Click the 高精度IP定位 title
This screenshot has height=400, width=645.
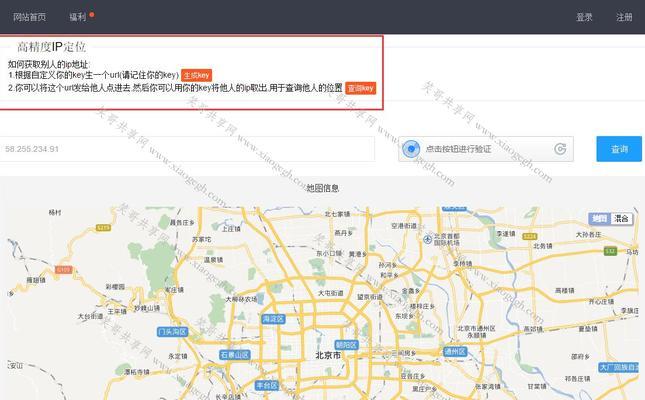click(x=51, y=47)
